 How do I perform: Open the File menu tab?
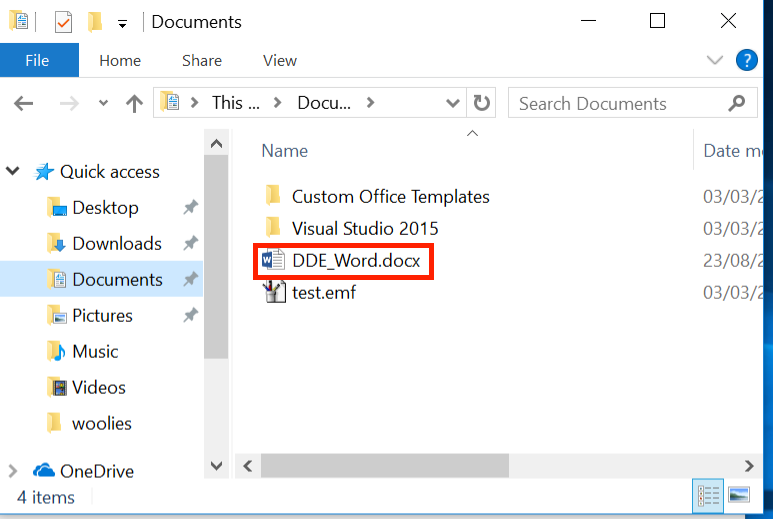click(x=37, y=60)
